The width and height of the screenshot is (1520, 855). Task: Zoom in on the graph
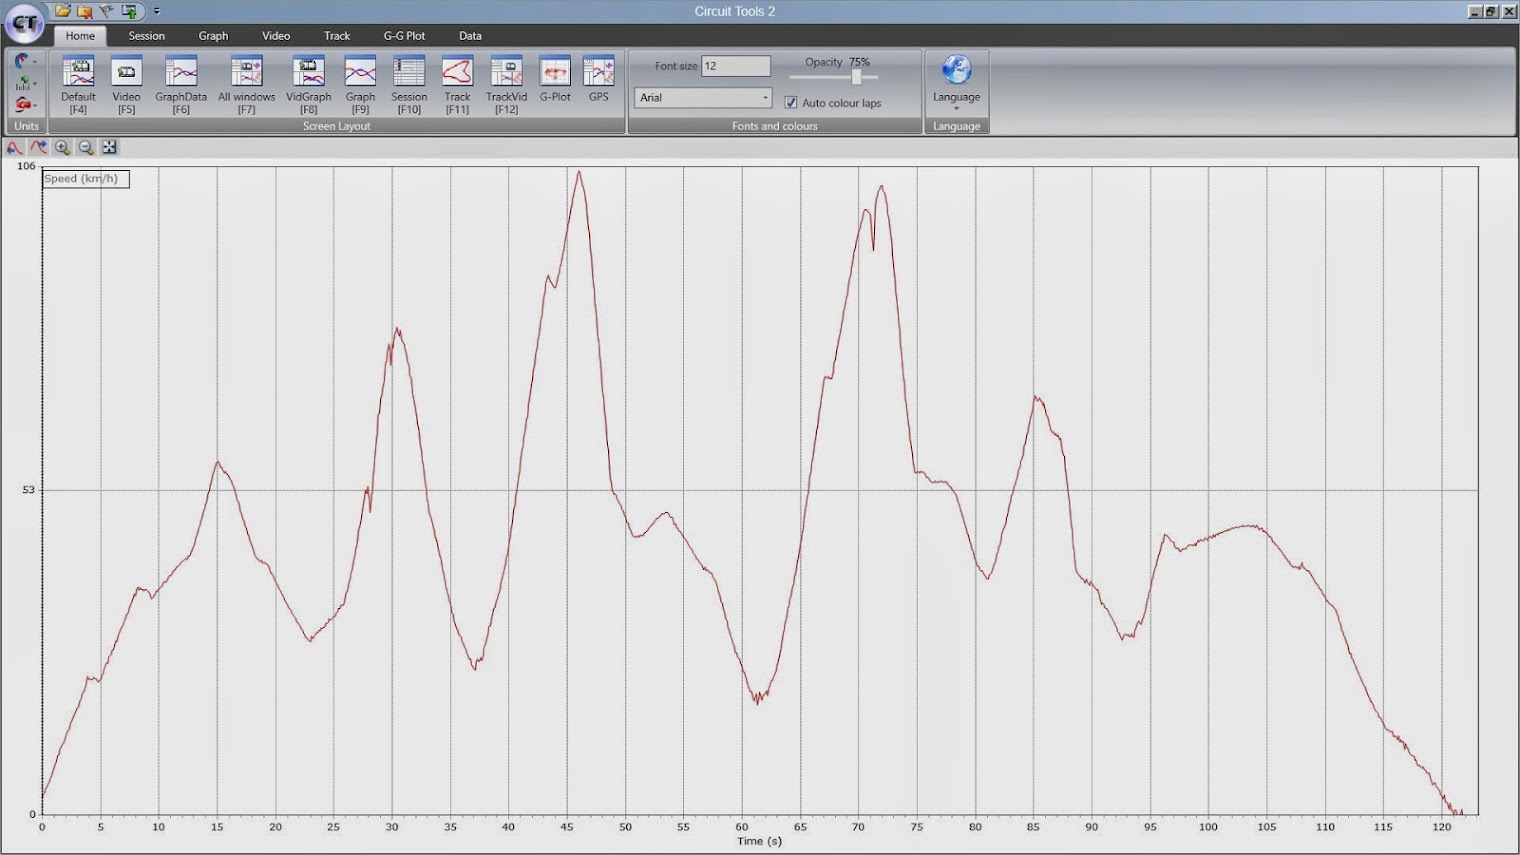[x=62, y=148]
